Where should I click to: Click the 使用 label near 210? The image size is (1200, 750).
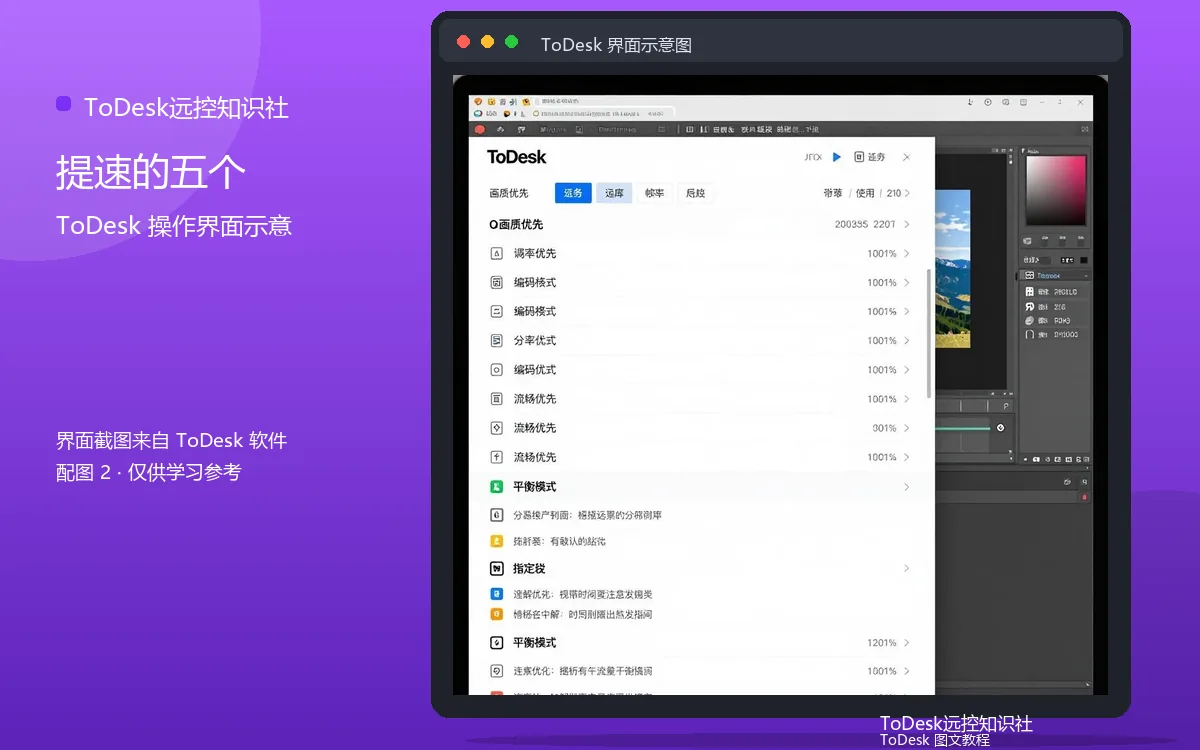coord(865,193)
